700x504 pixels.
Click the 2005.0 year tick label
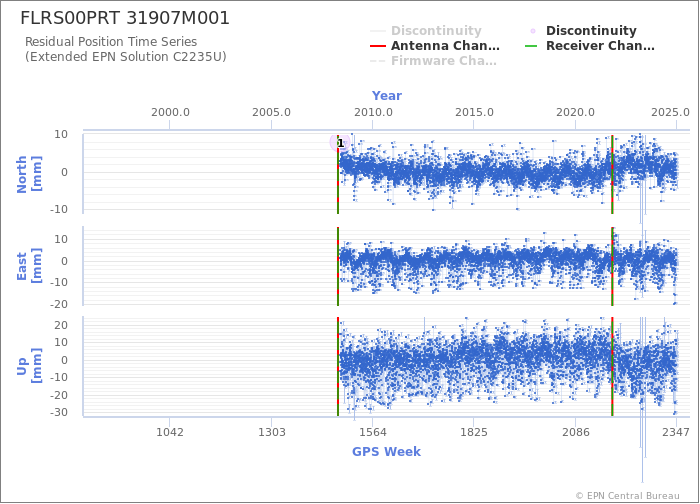[x=271, y=112]
